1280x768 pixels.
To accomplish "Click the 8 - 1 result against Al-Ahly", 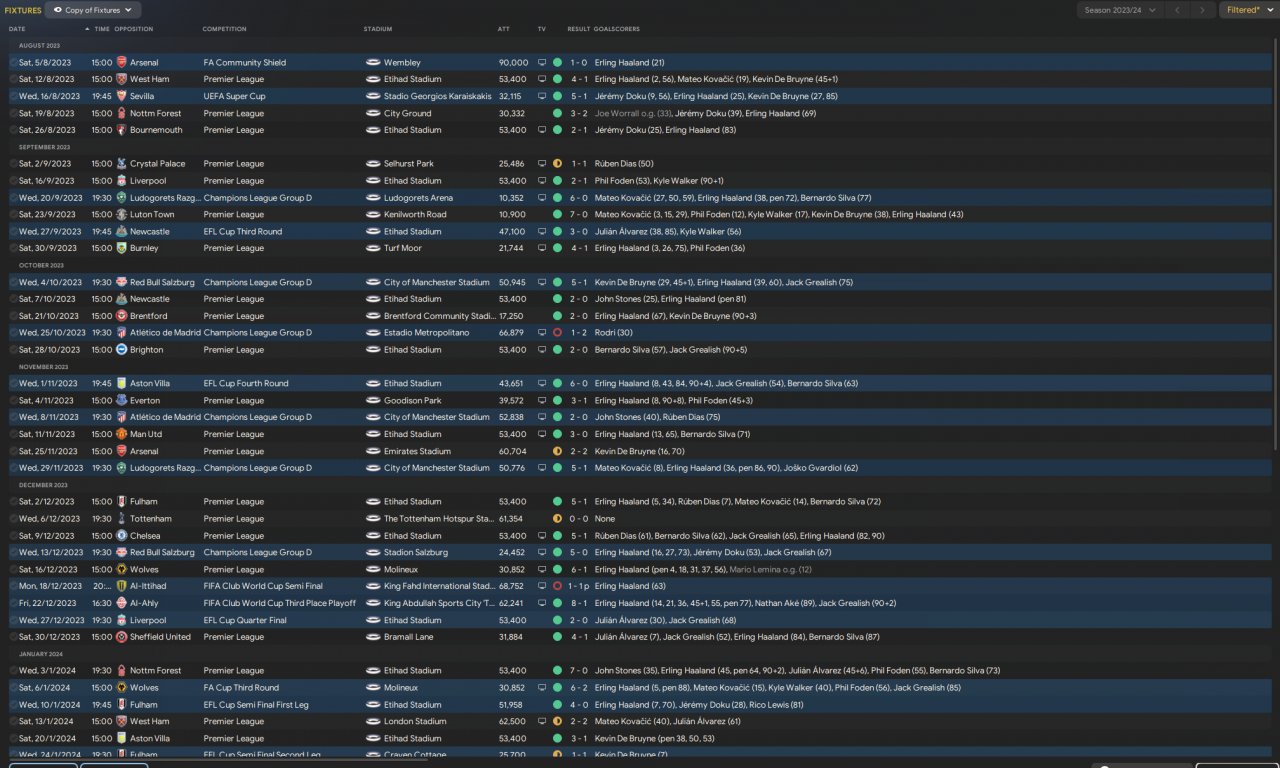I will [x=579, y=603].
